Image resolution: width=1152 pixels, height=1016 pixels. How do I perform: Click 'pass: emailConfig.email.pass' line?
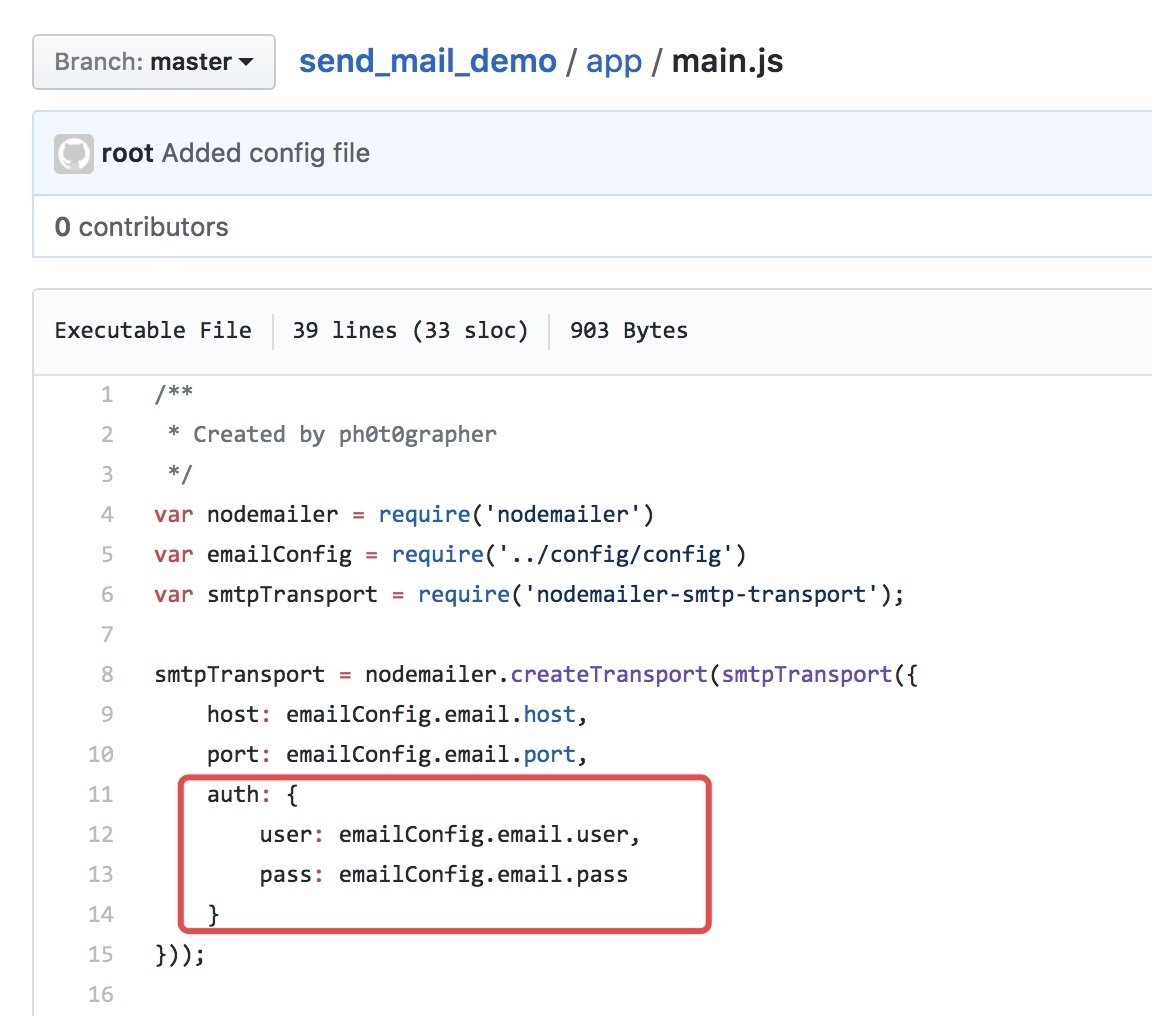click(444, 874)
